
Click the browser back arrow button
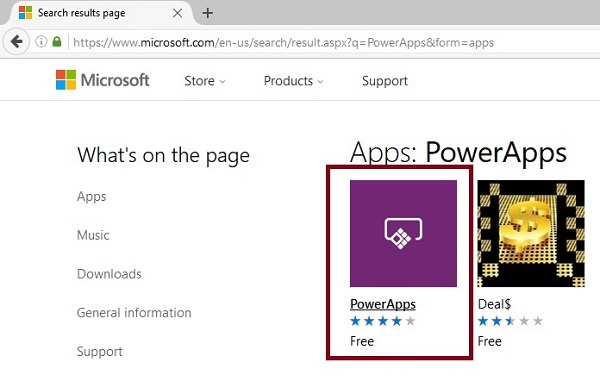tap(16, 41)
